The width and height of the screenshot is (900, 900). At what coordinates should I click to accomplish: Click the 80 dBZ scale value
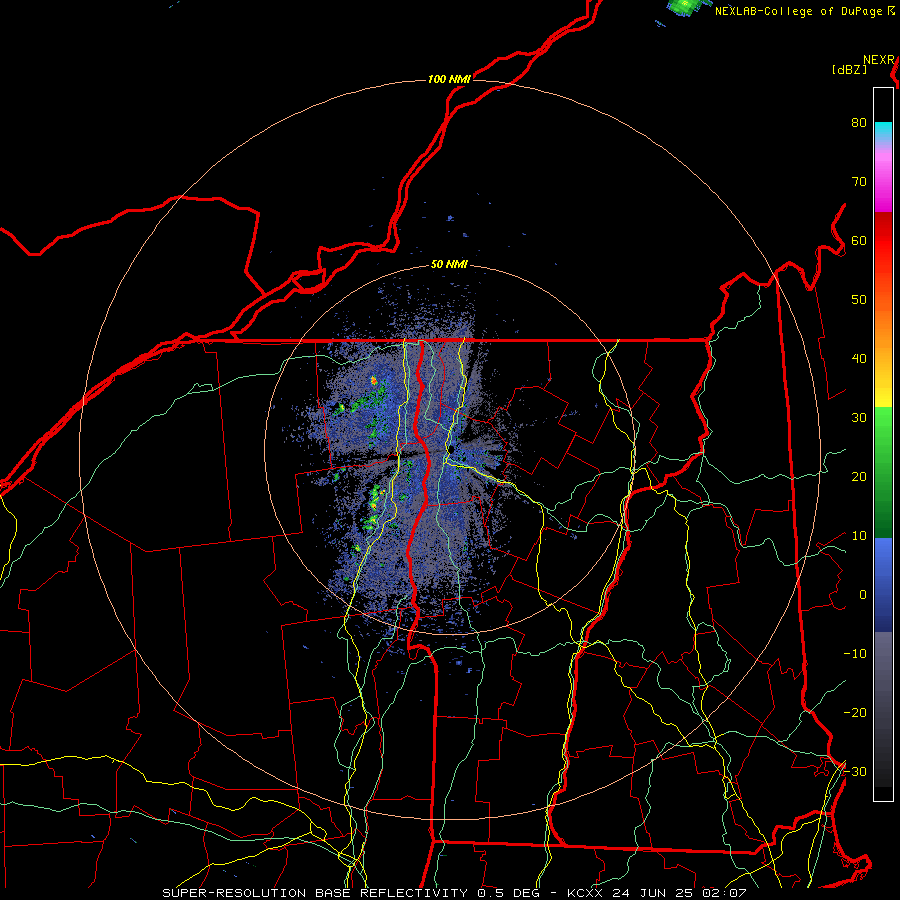pos(859,123)
